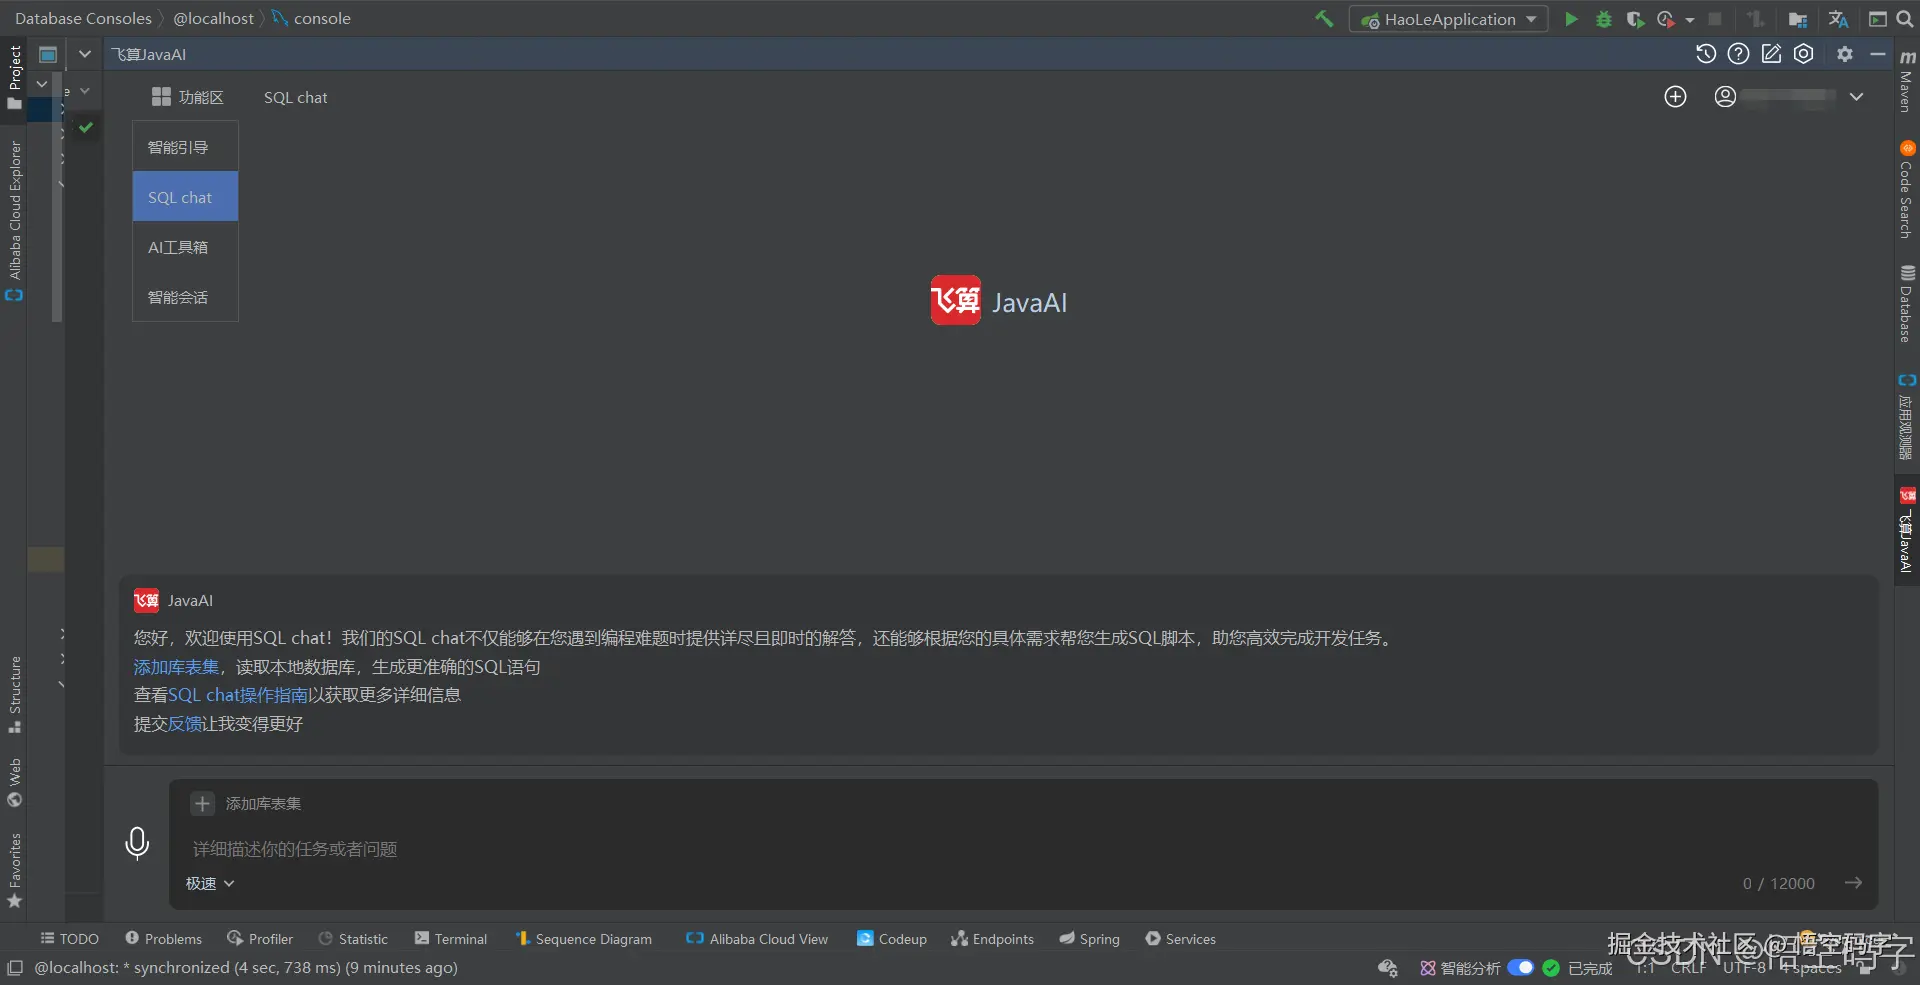
Task: Click the 飞算JavaAI side stripe button
Action: [x=1907, y=530]
